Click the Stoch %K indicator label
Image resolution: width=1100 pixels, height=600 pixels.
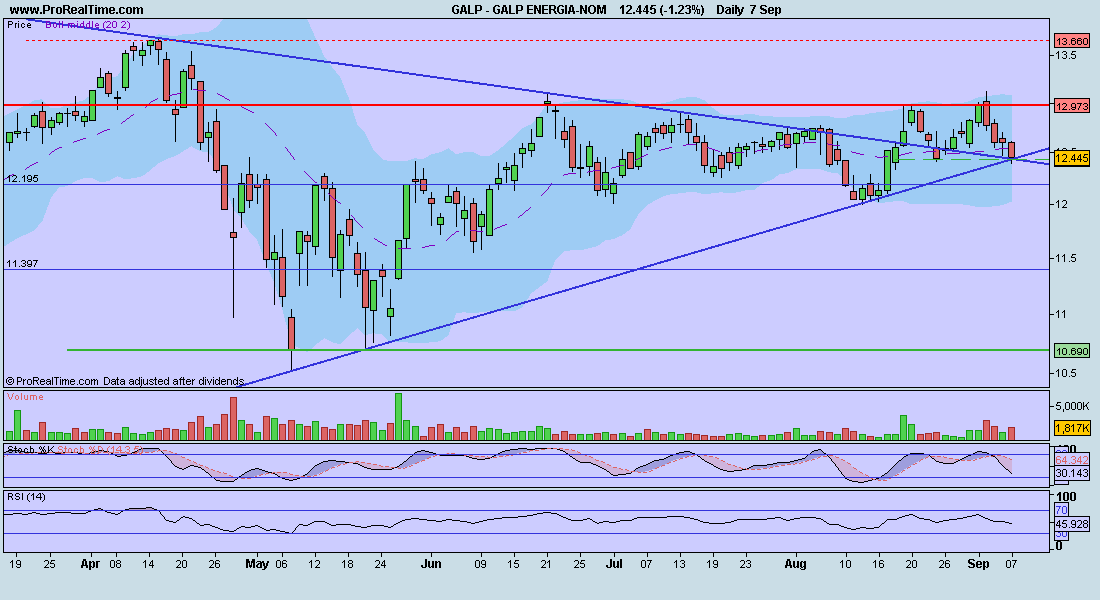coord(30,450)
